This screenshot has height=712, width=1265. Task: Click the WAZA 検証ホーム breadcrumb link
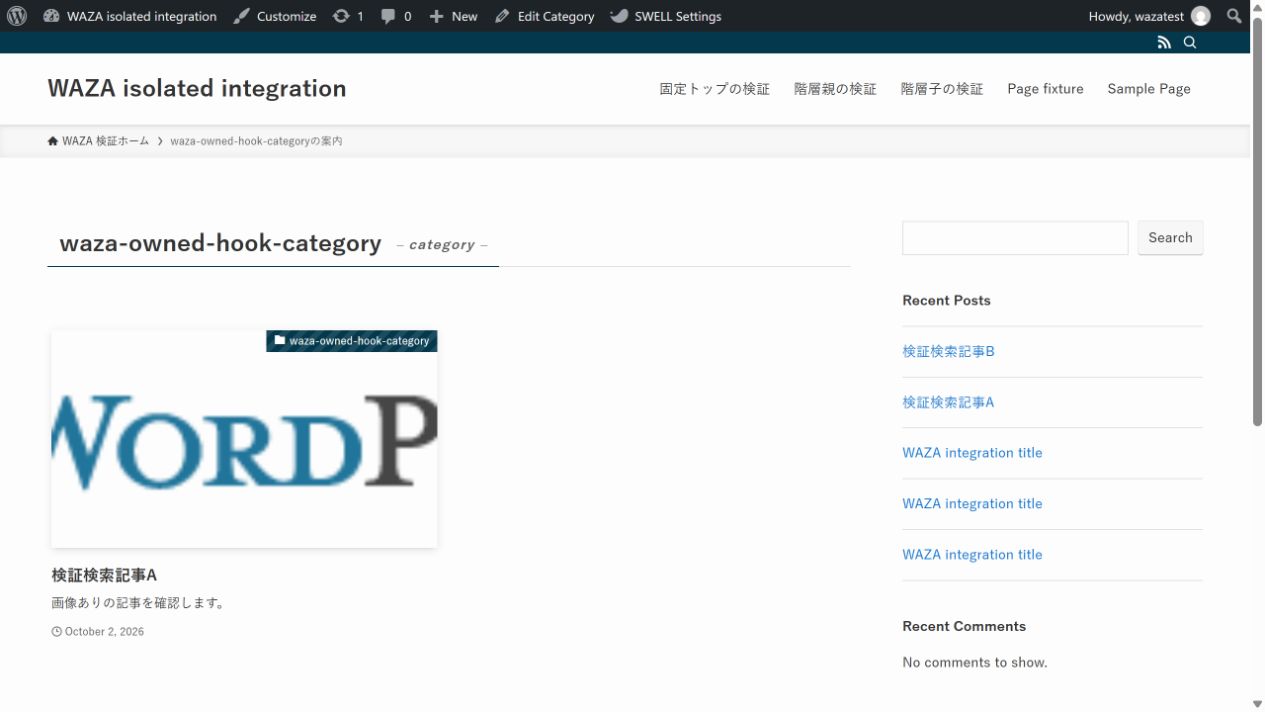[x=105, y=141]
